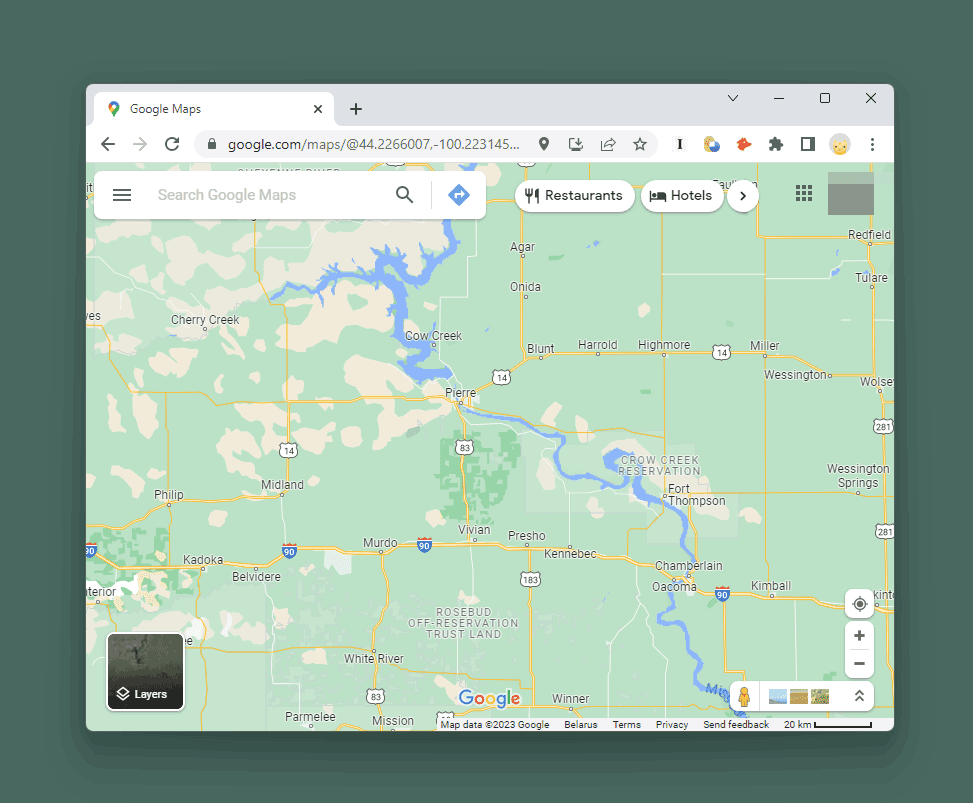Click the My Location crosshair button
The image size is (973, 803).
pyautogui.click(x=859, y=603)
